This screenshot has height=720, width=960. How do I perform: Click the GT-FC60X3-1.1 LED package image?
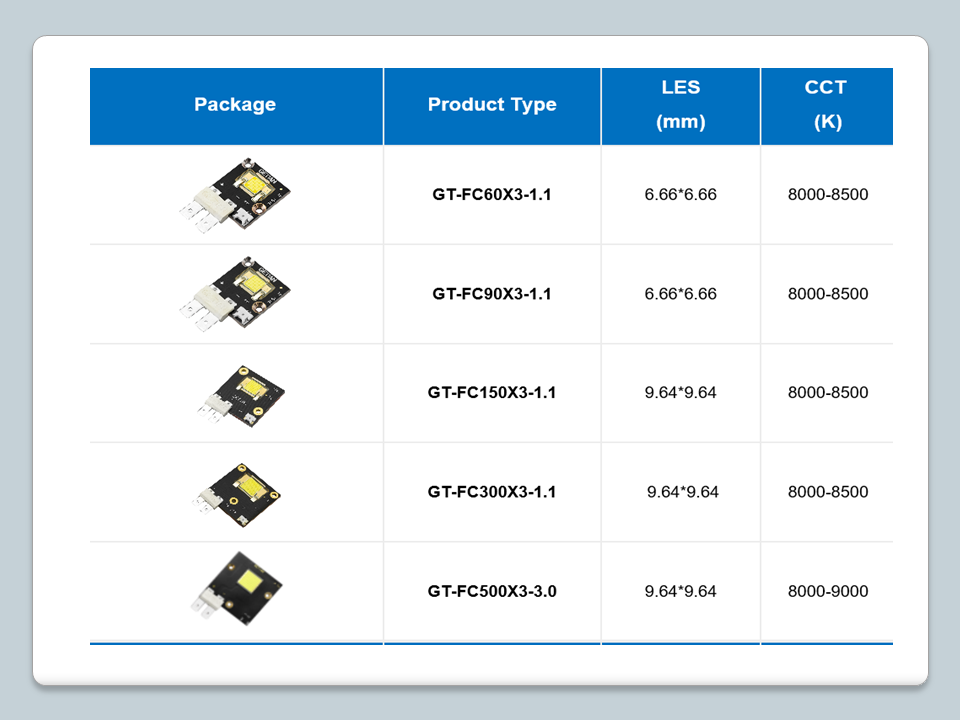(236, 195)
